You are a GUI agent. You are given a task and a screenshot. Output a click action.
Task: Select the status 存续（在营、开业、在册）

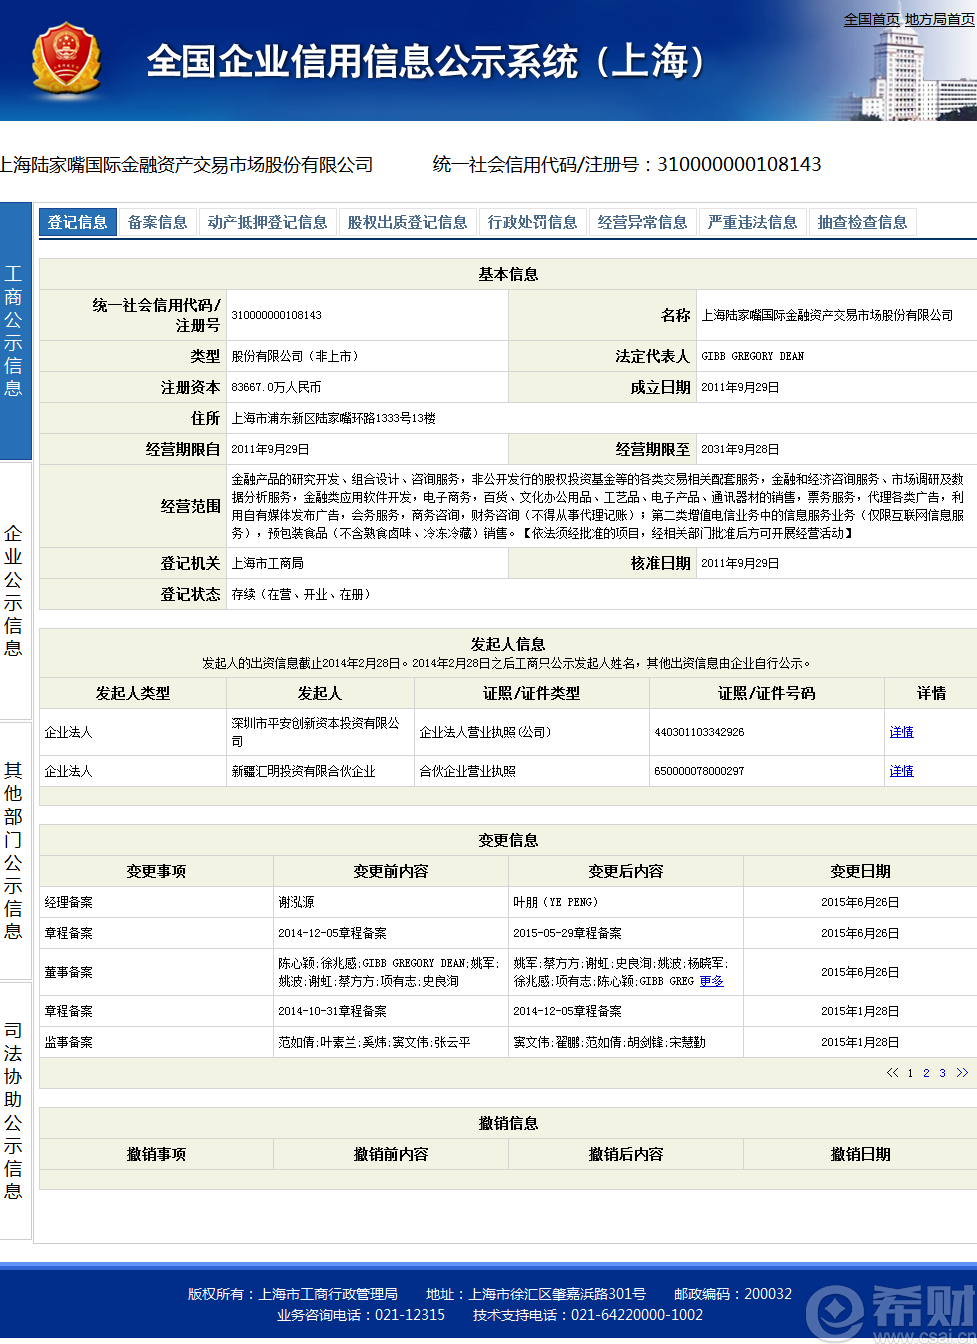click(x=301, y=594)
